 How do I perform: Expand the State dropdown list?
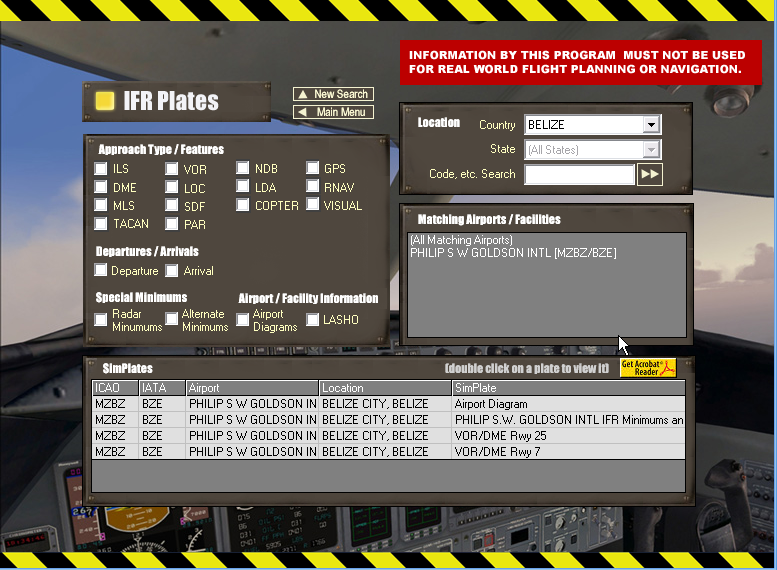coord(651,150)
